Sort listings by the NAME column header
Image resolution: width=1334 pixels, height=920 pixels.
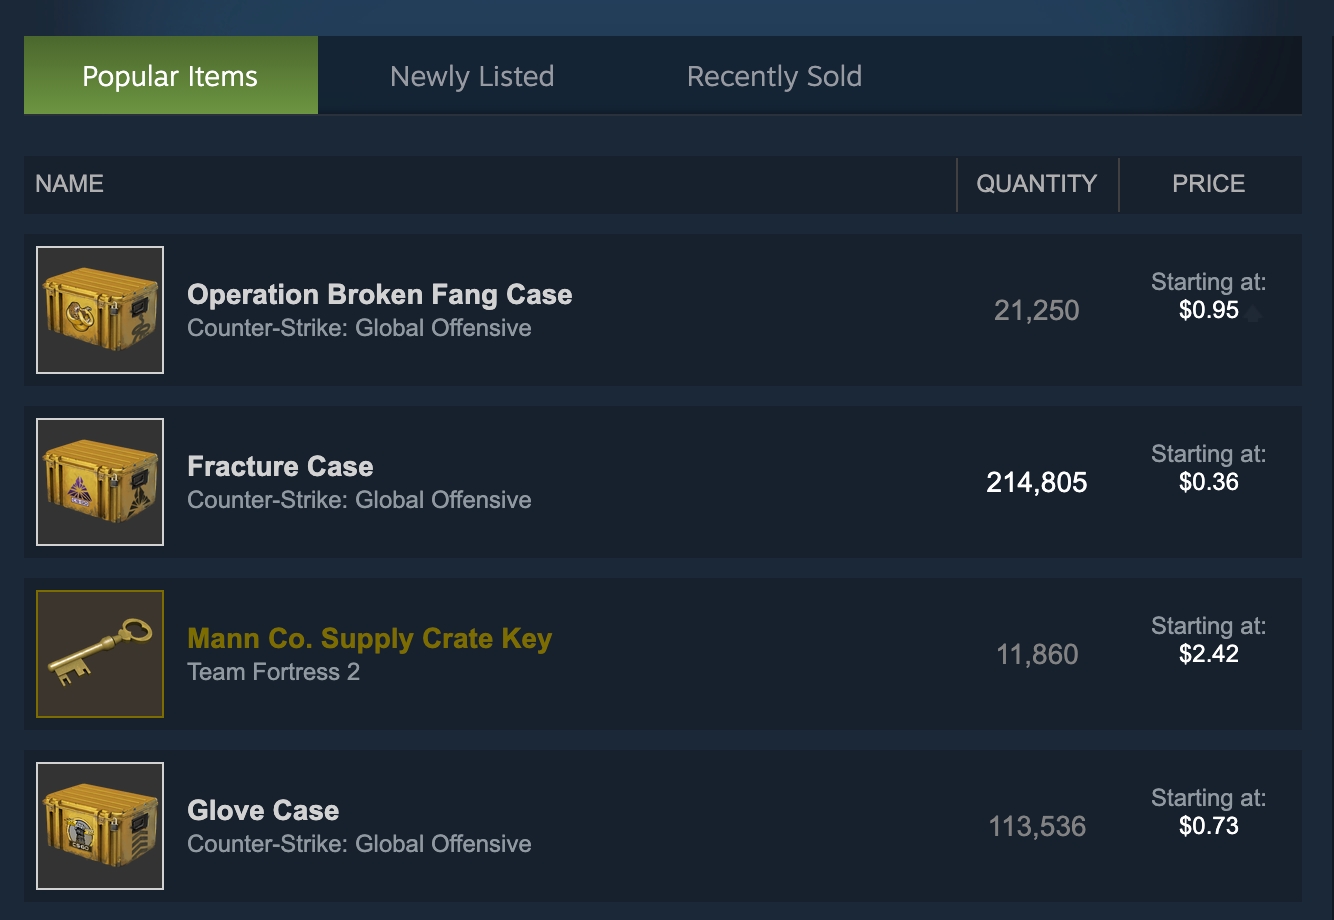click(70, 184)
